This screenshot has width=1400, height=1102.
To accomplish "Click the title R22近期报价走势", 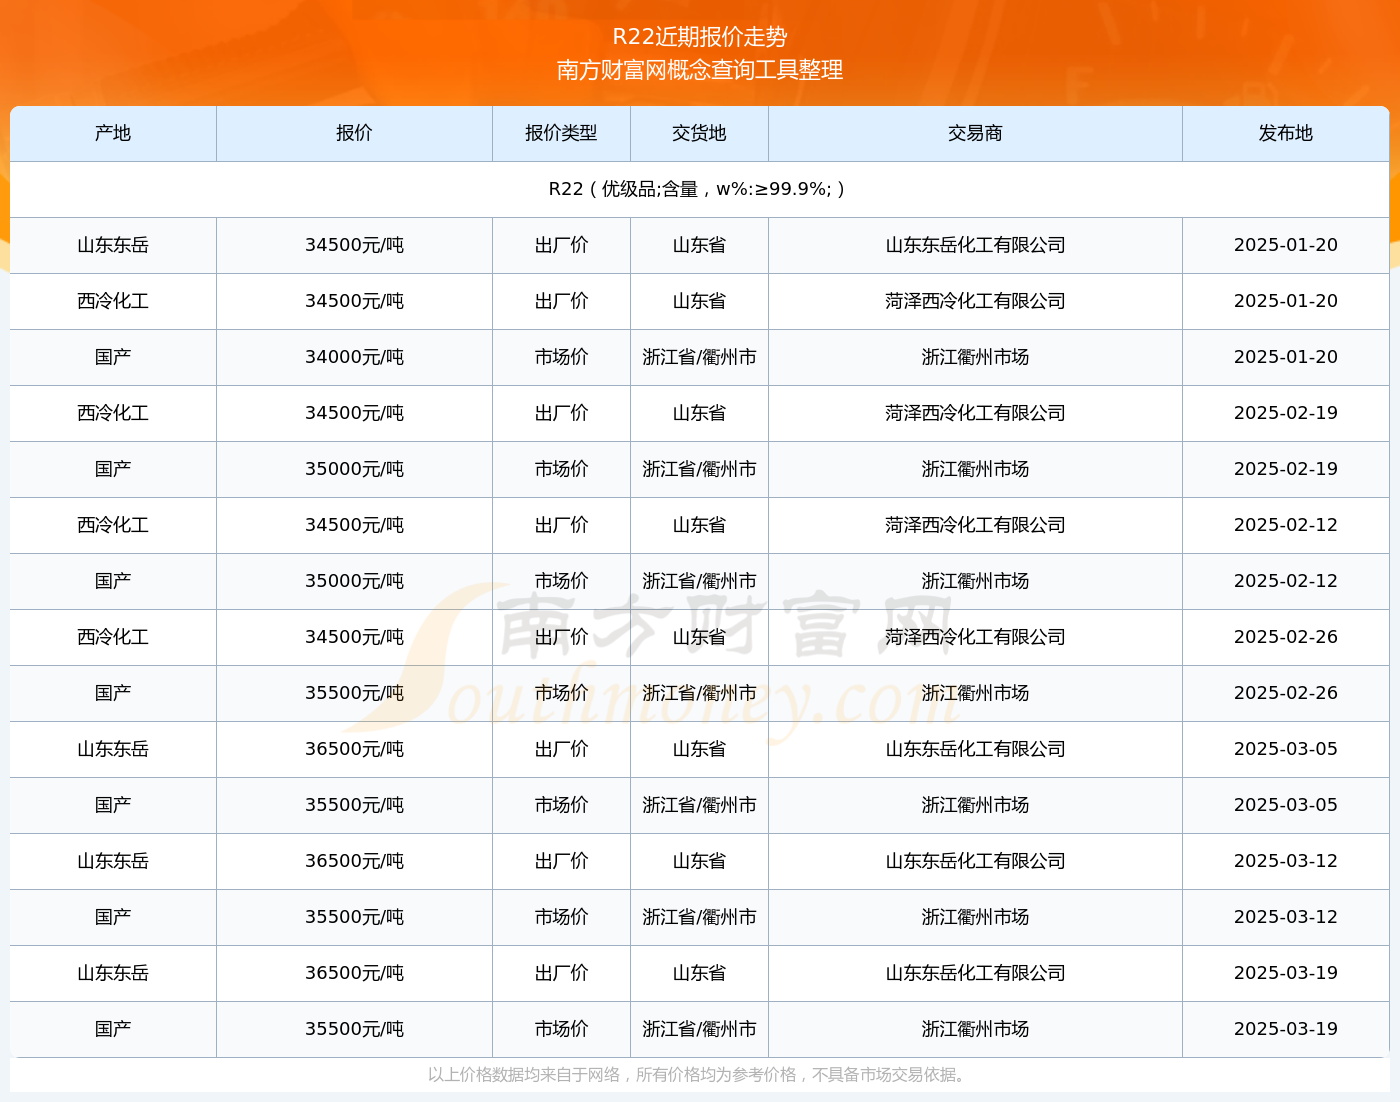I will [x=700, y=37].
